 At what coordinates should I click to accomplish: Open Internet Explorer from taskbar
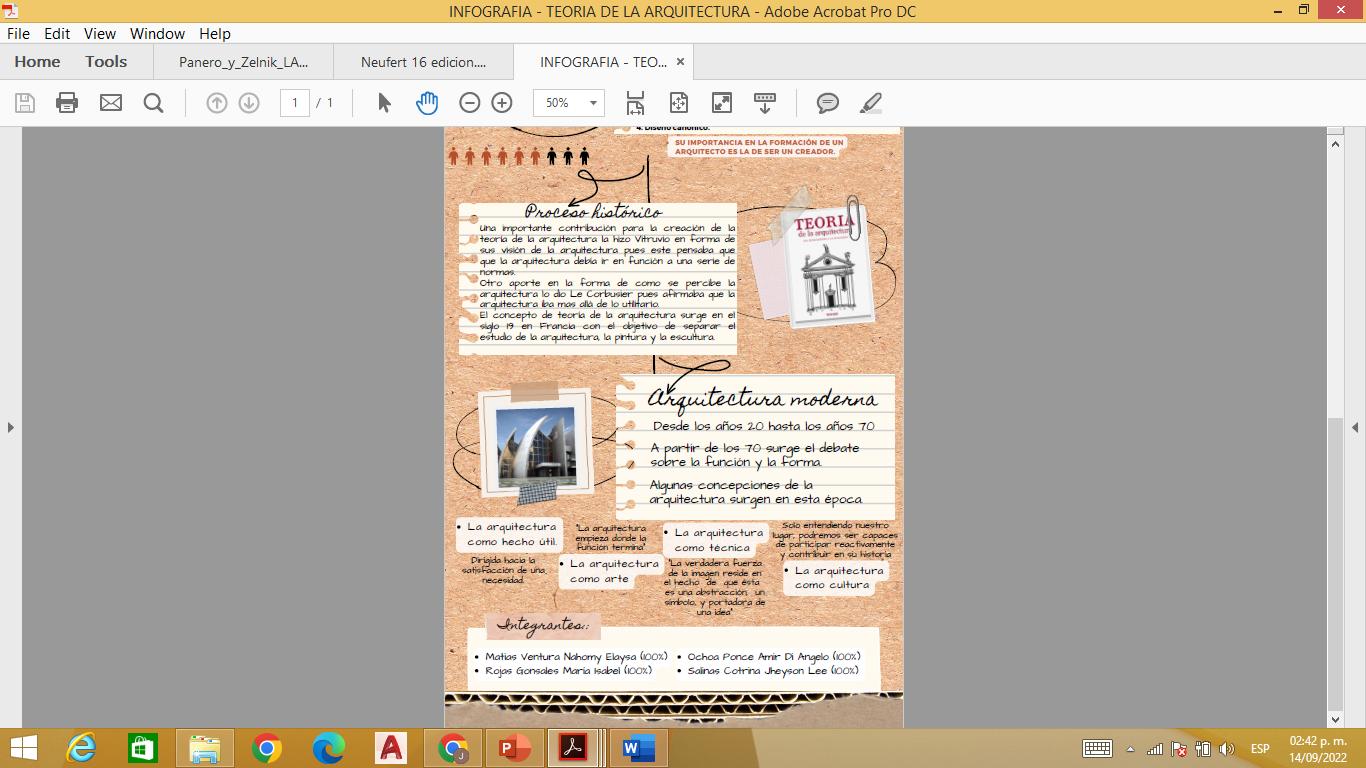point(81,748)
